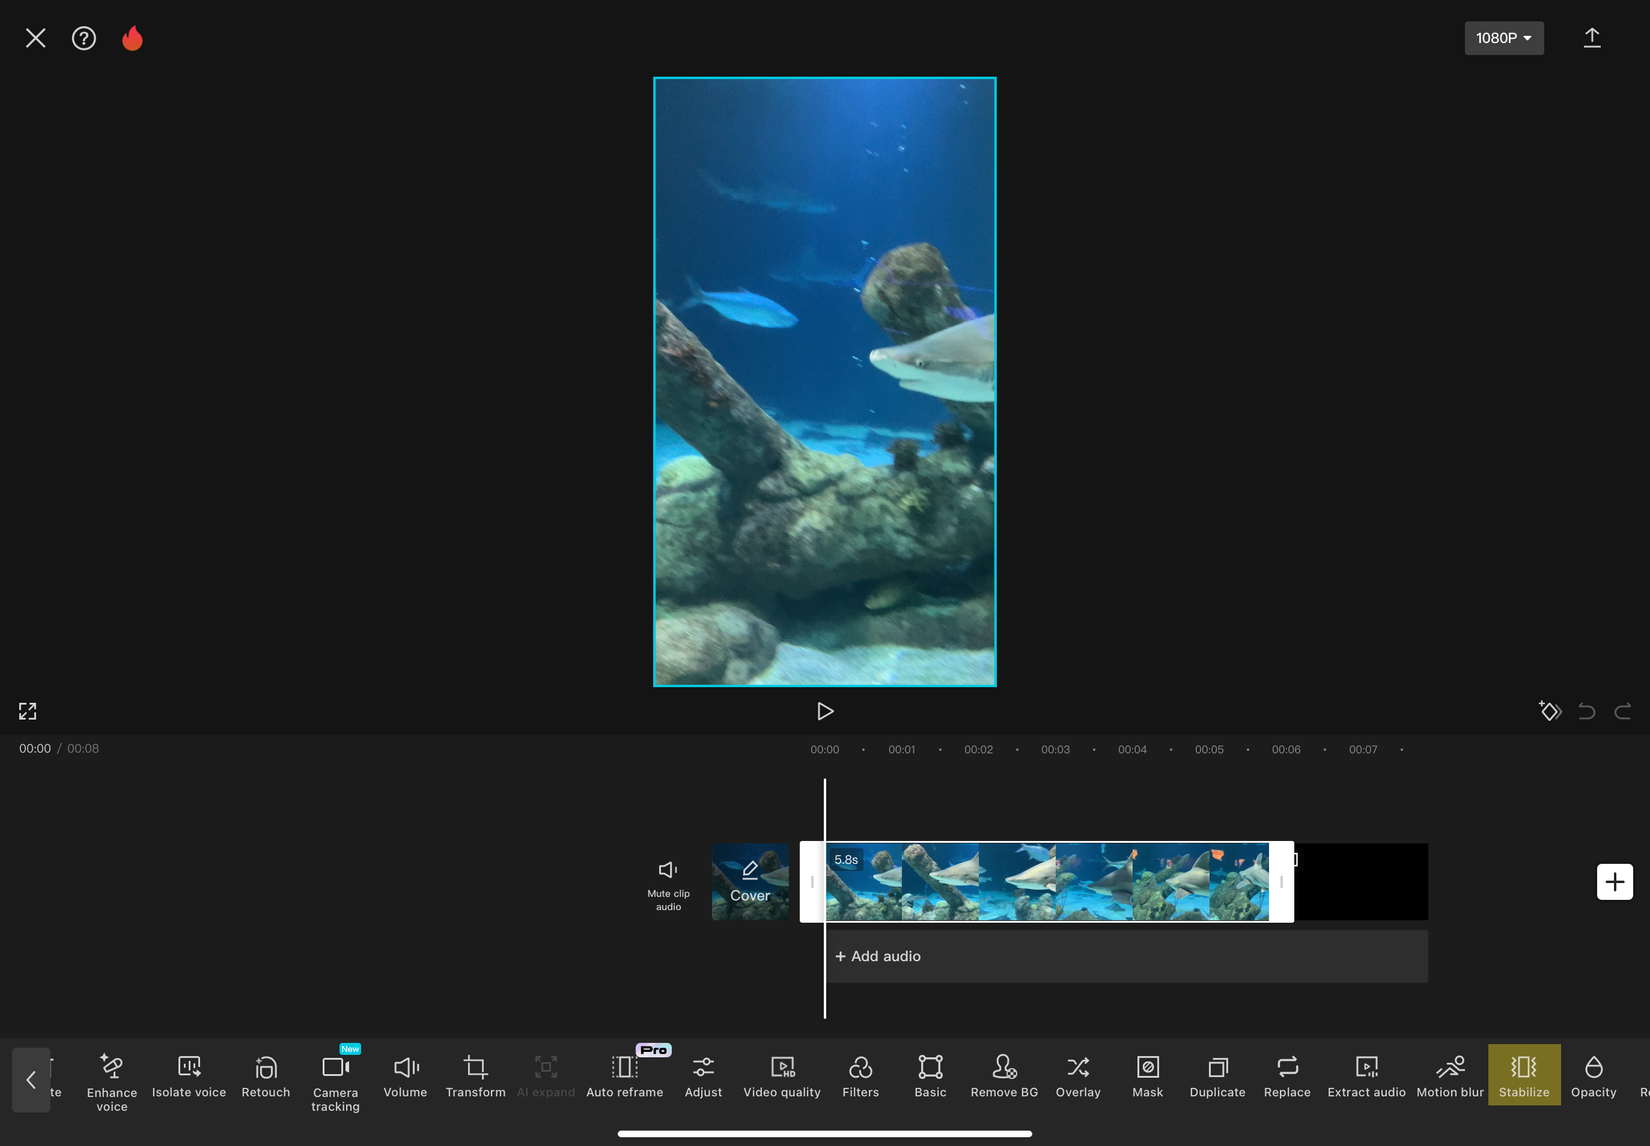Open the Filters panel
Screen dimensions: 1650x1146
[860, 1075]
